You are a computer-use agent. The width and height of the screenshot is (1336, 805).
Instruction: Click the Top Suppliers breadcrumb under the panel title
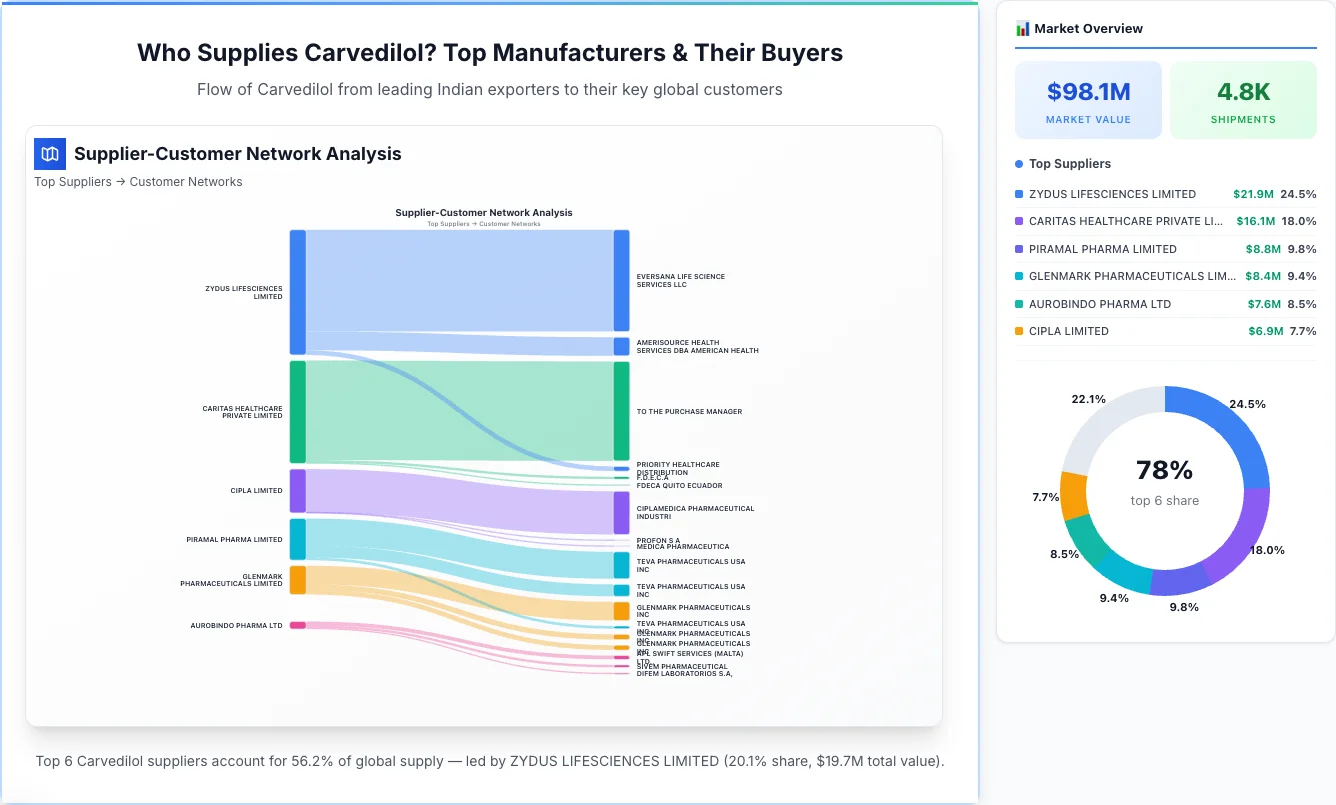pyautogui.click(x=73, y=181)
